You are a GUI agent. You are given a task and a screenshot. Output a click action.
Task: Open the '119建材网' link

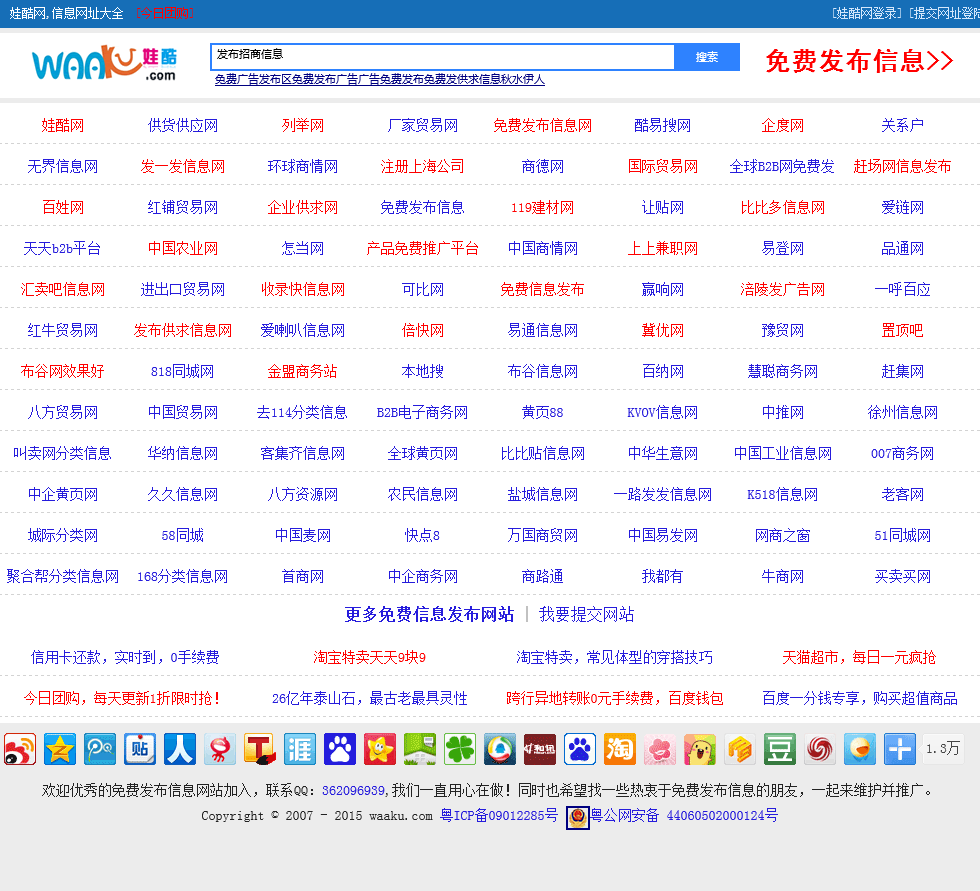click(x=542, y=207)
